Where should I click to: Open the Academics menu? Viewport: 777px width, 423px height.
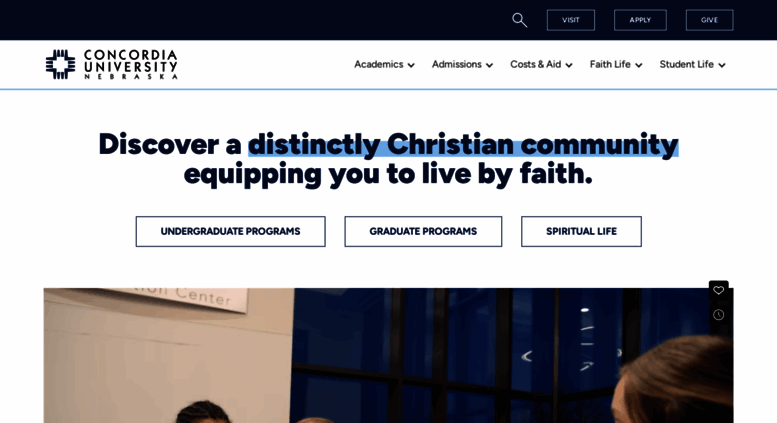click(379, 64)
